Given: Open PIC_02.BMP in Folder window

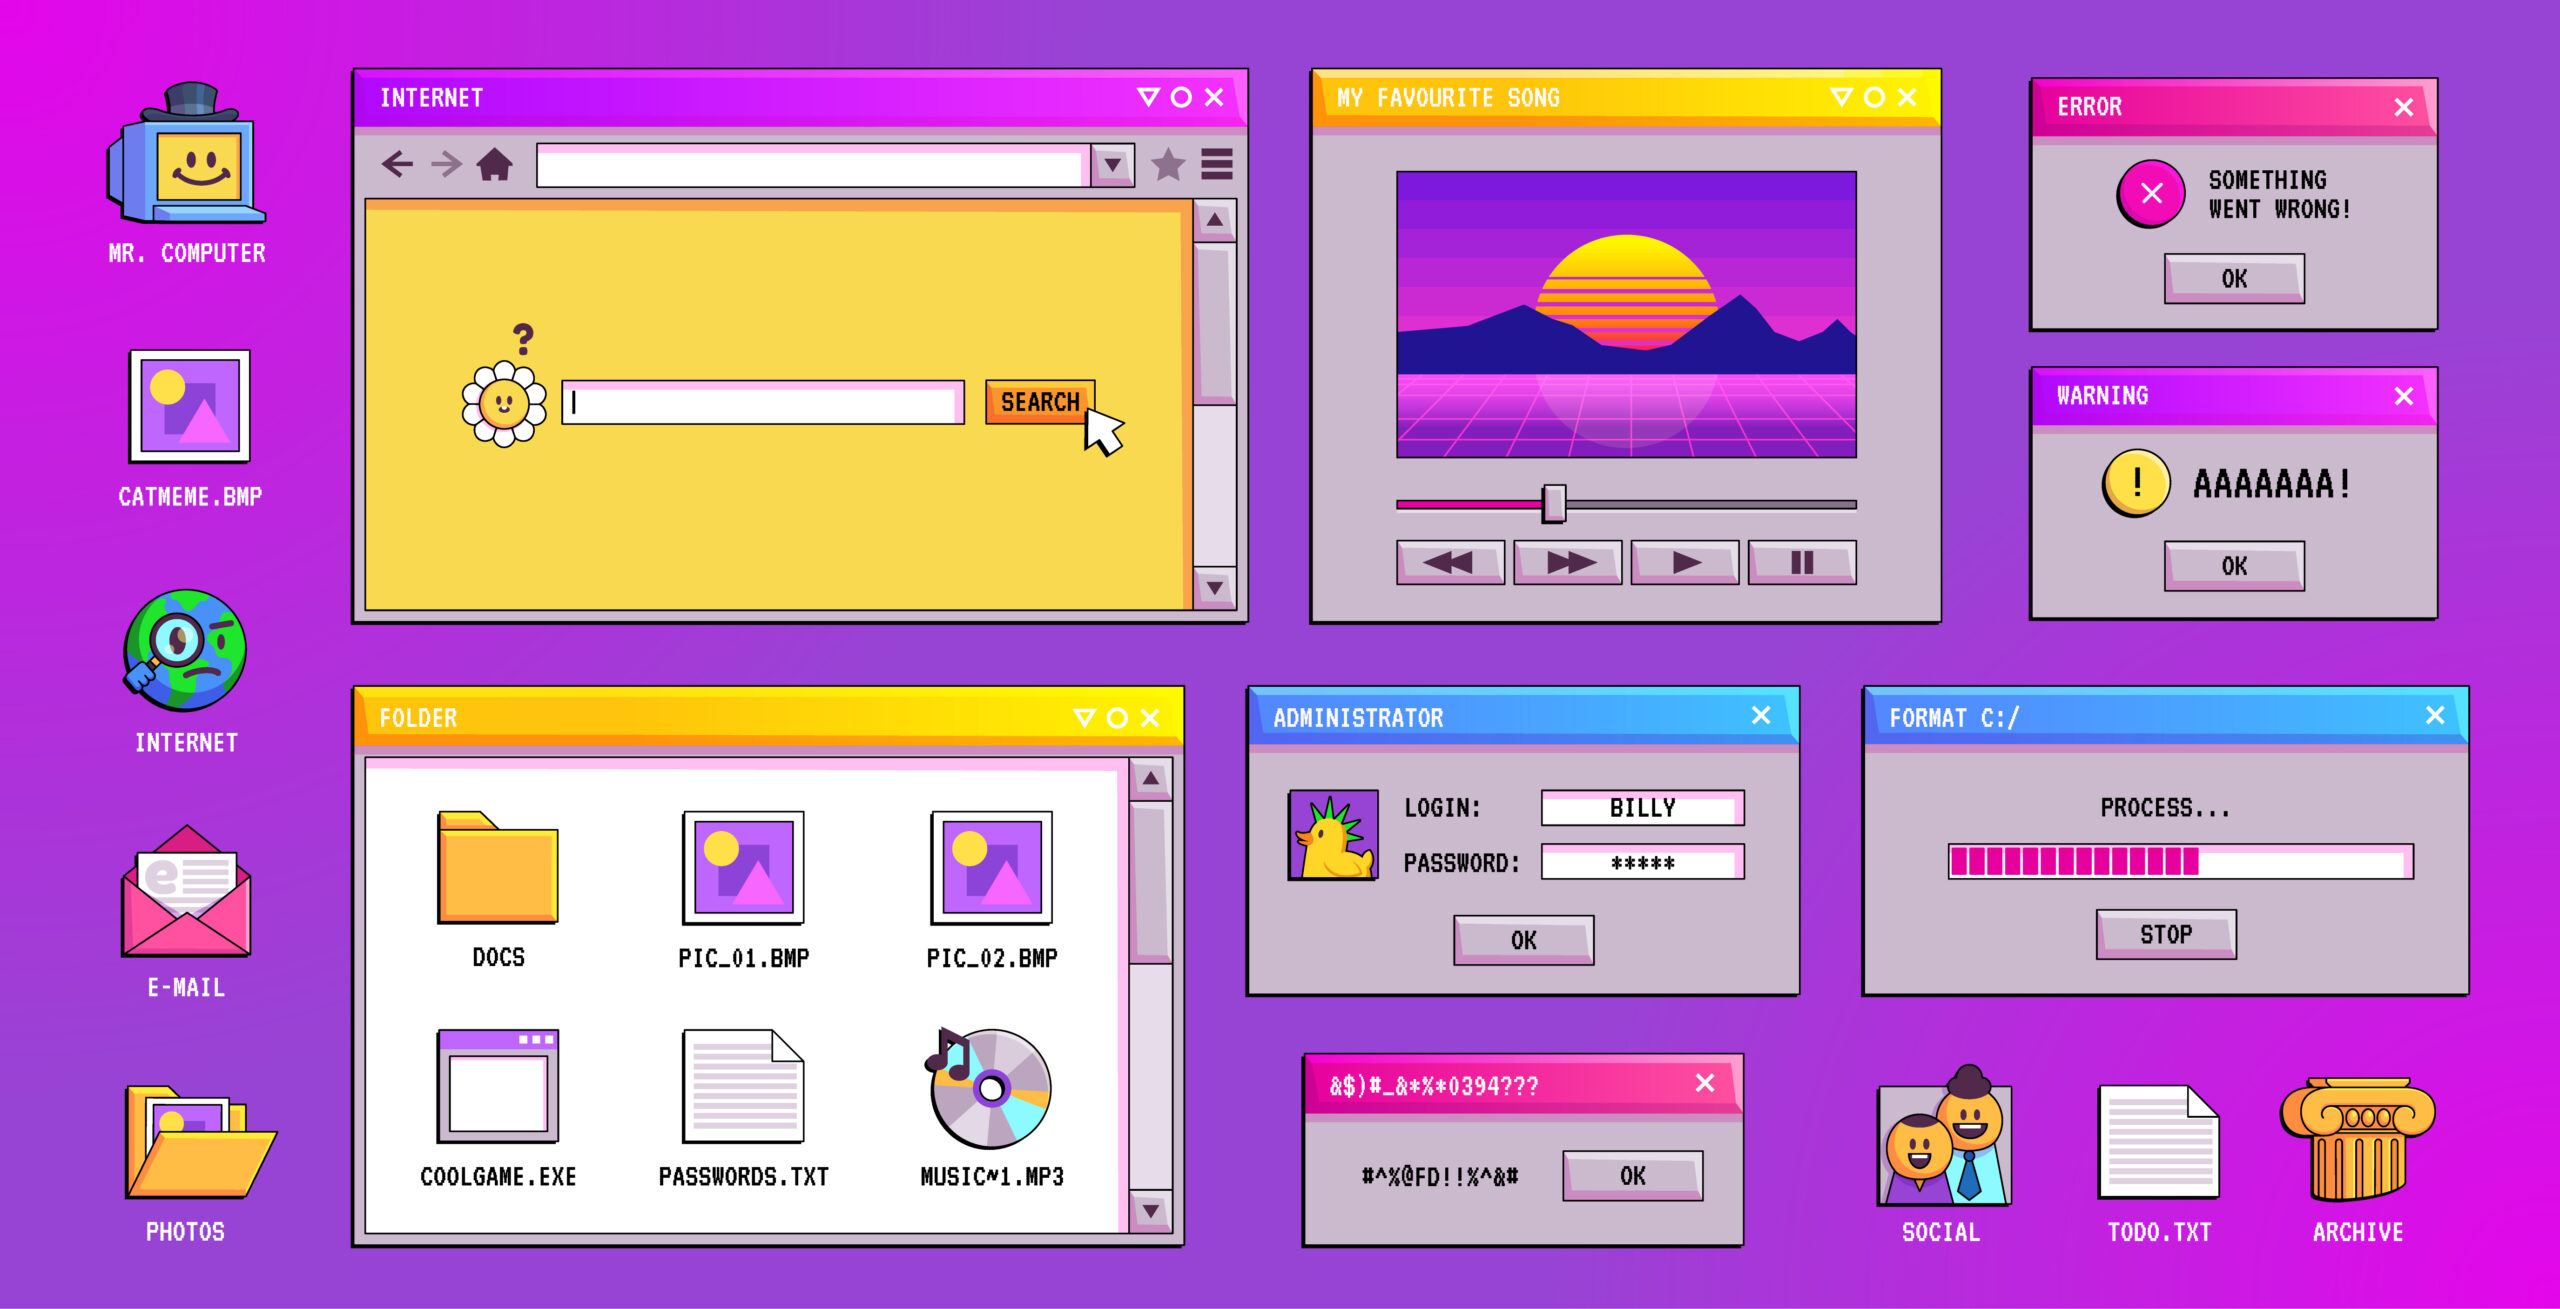Looking at the screenshot, I should [x=991, y=867].
